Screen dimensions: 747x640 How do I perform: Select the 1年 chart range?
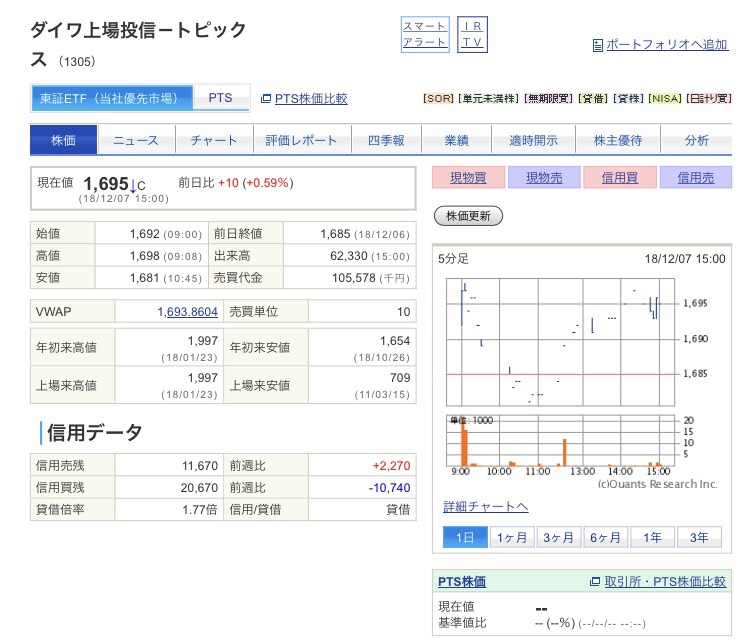point(652,537)
